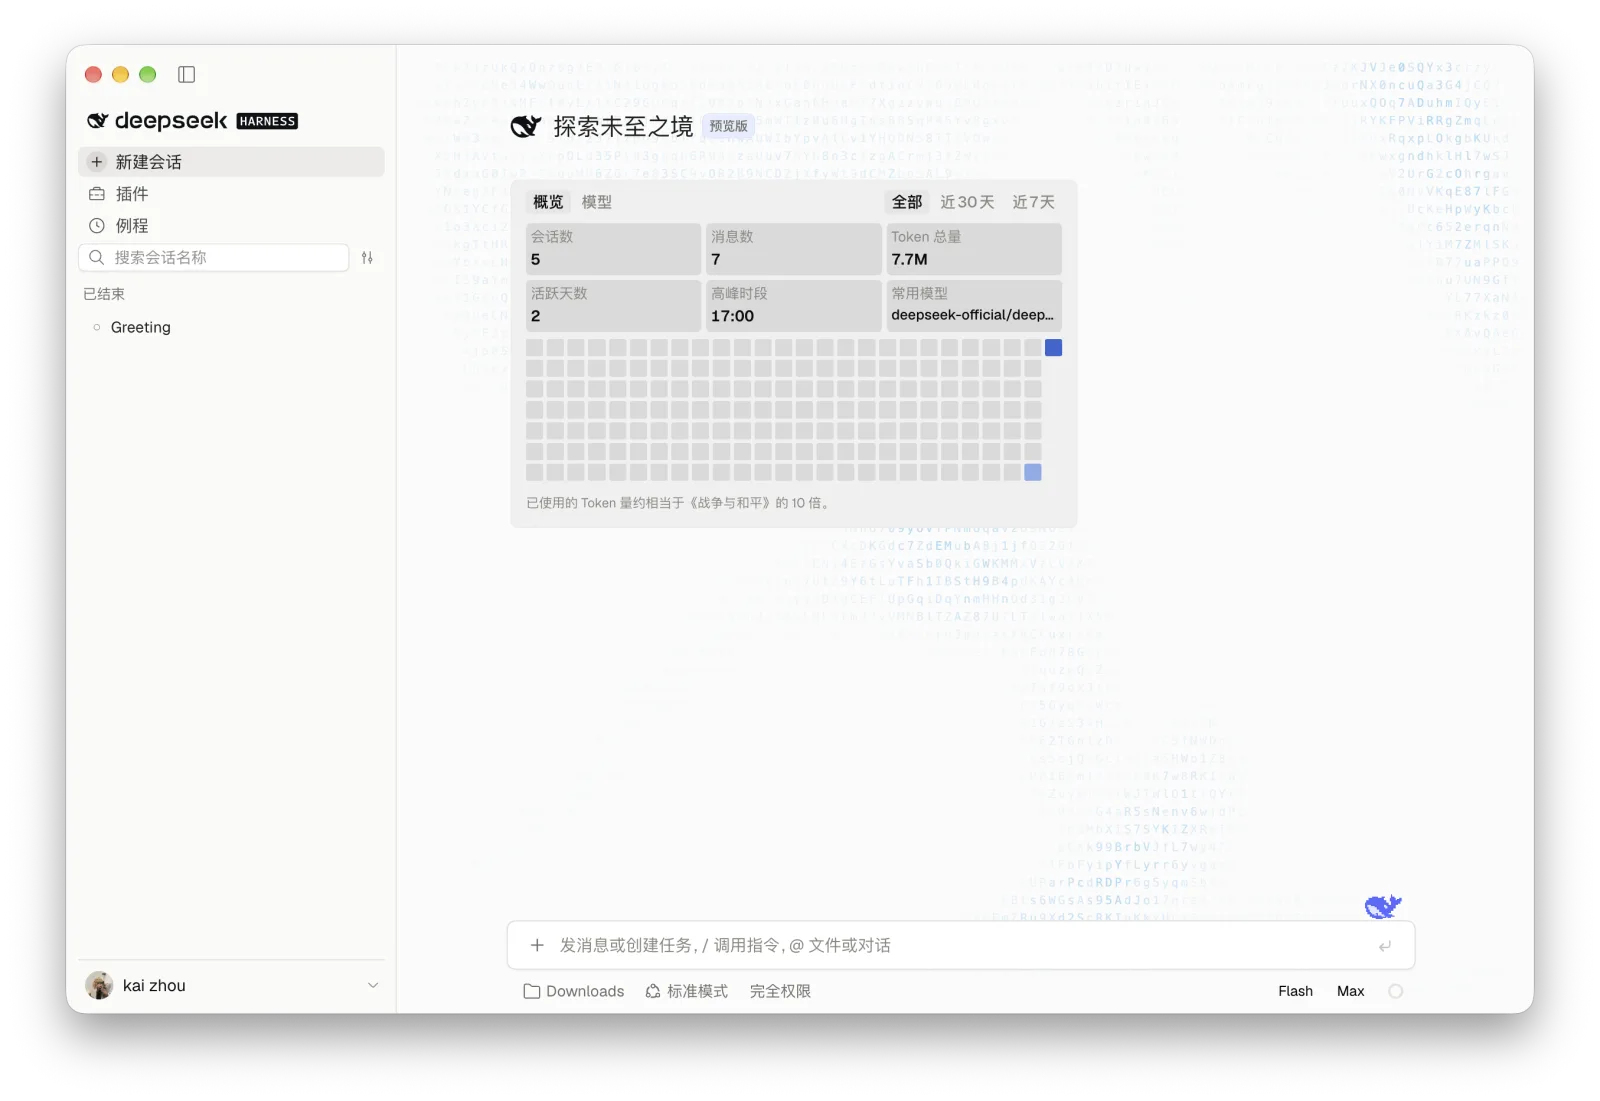Click the 新建会话 label

pyautogui.click(x=149, y=162)
